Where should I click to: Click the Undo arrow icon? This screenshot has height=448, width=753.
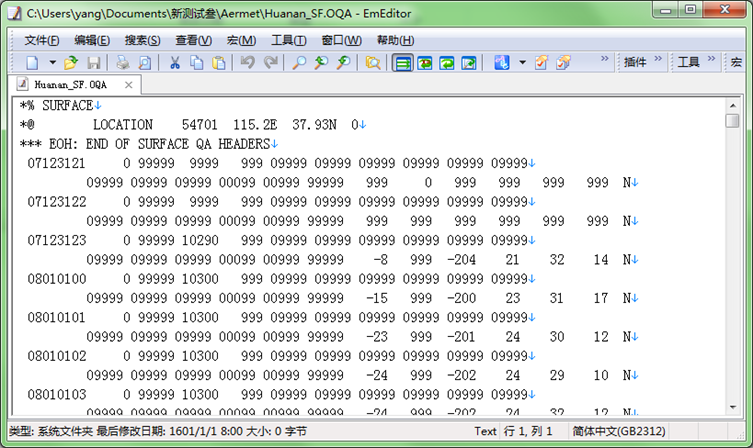coord(247,62)
